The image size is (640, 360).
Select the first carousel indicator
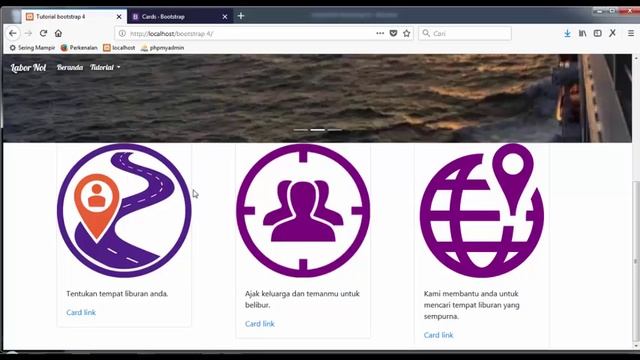[301, 130]
